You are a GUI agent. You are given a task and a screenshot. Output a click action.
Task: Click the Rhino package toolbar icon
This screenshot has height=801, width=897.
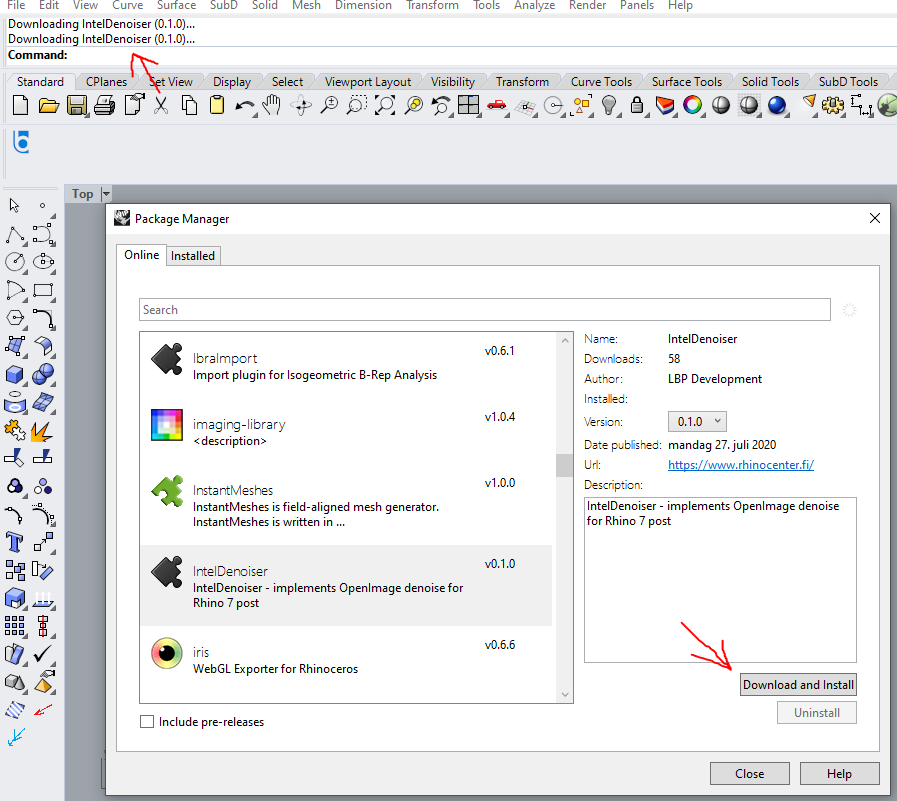(21, 142)
